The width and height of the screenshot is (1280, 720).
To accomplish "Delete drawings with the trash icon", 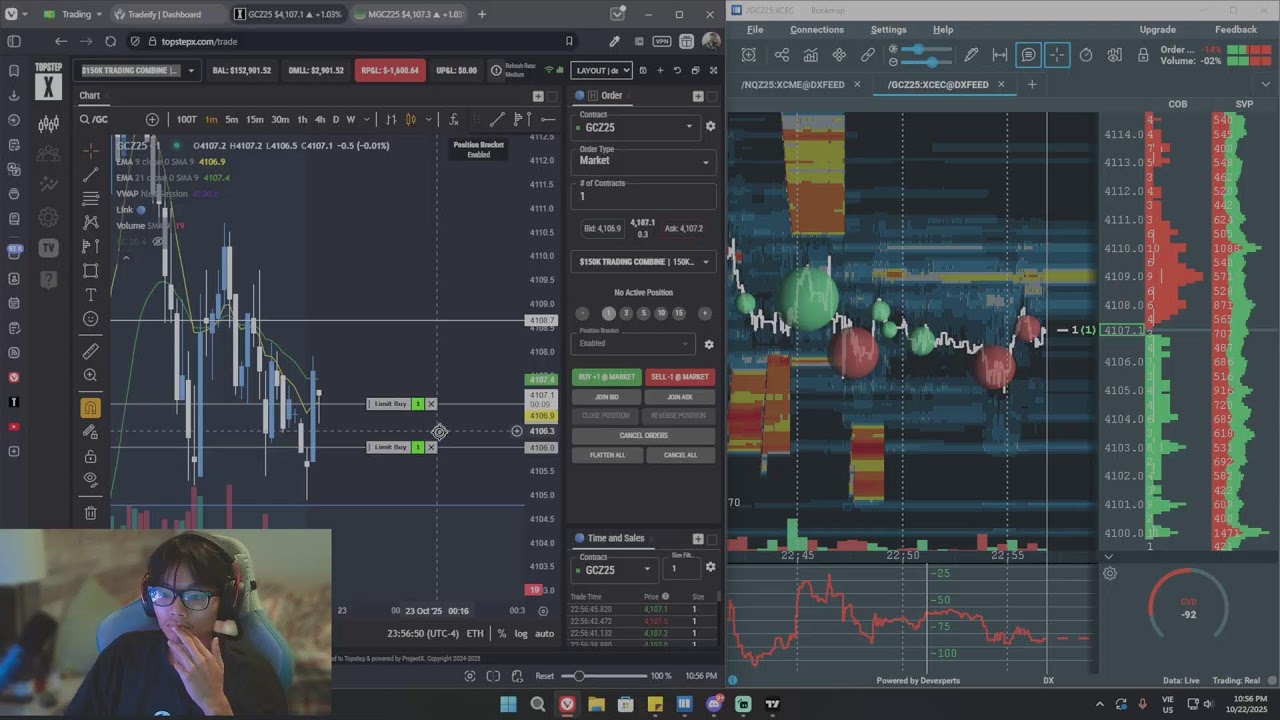I will coord(91,513).
